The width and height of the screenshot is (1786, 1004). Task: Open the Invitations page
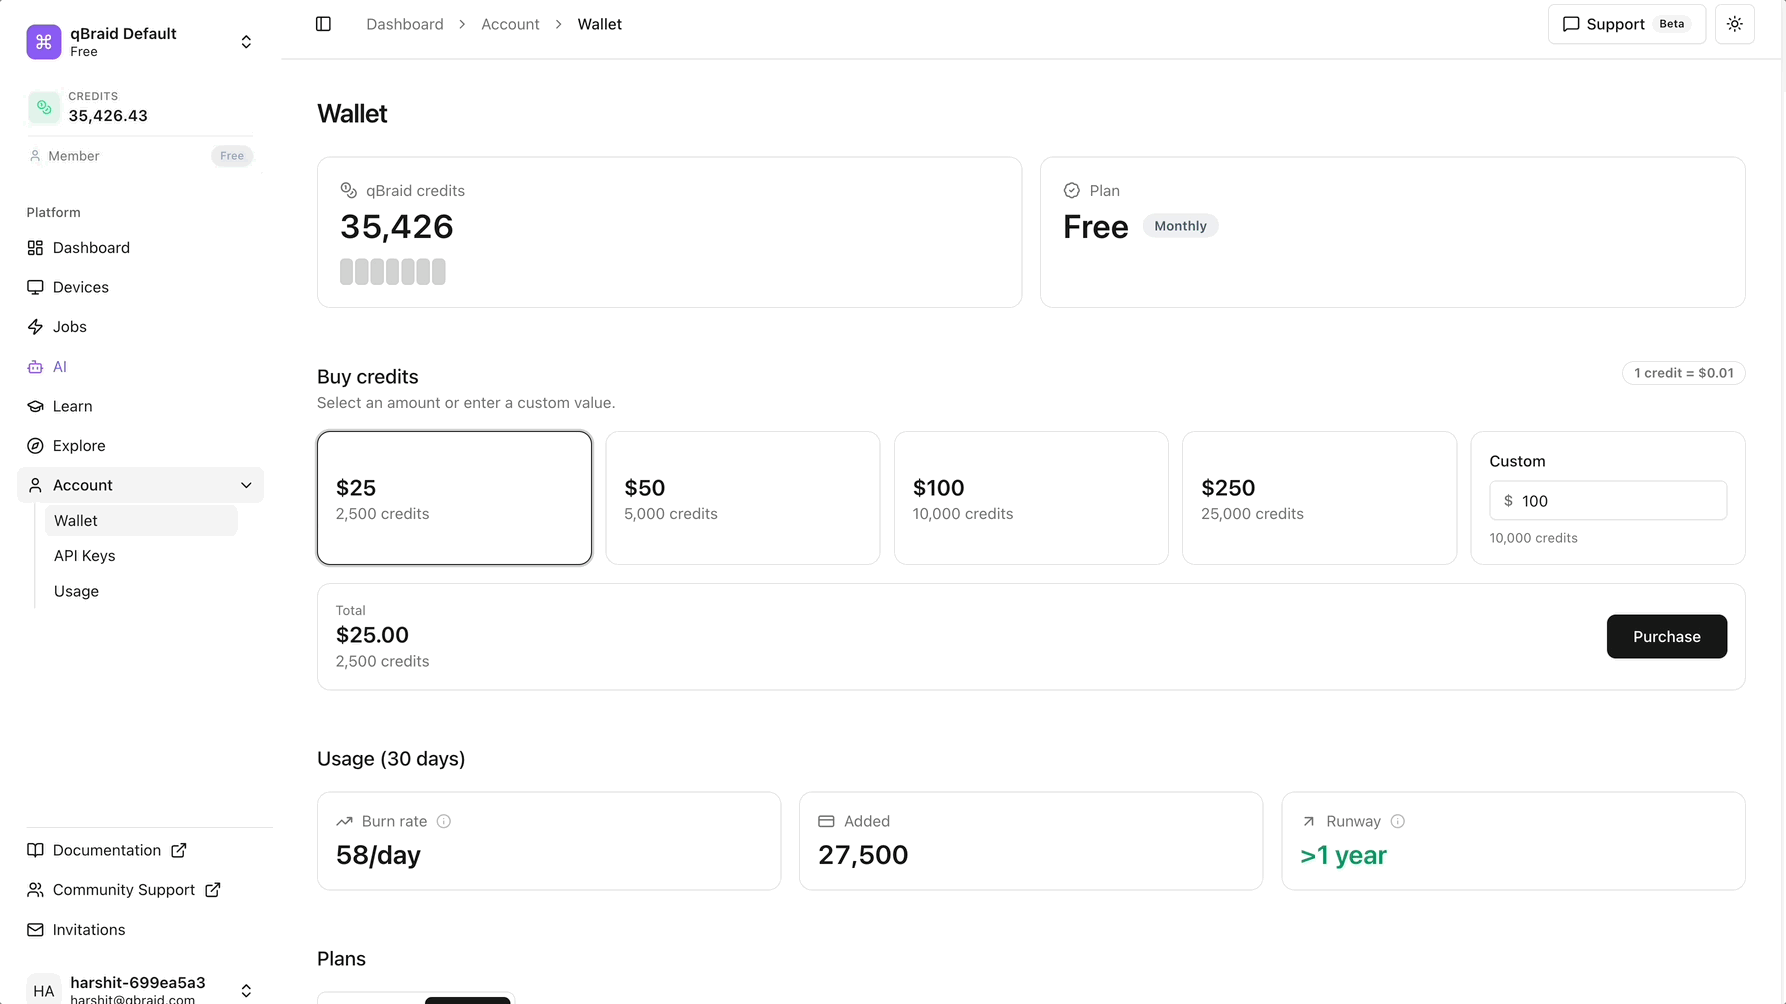88,929
